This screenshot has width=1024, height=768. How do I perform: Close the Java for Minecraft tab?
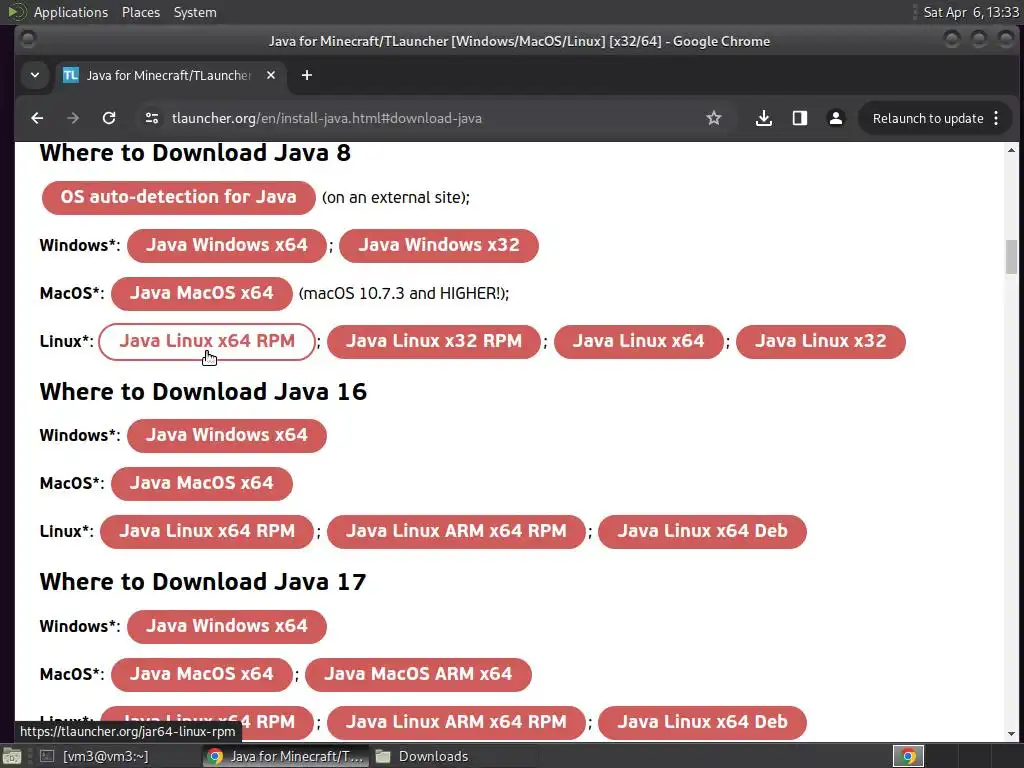271,76
